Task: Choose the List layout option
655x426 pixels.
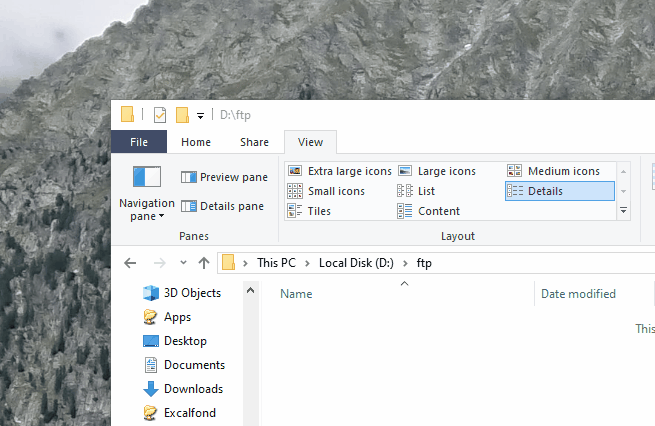Action: [x=416, y=191]
